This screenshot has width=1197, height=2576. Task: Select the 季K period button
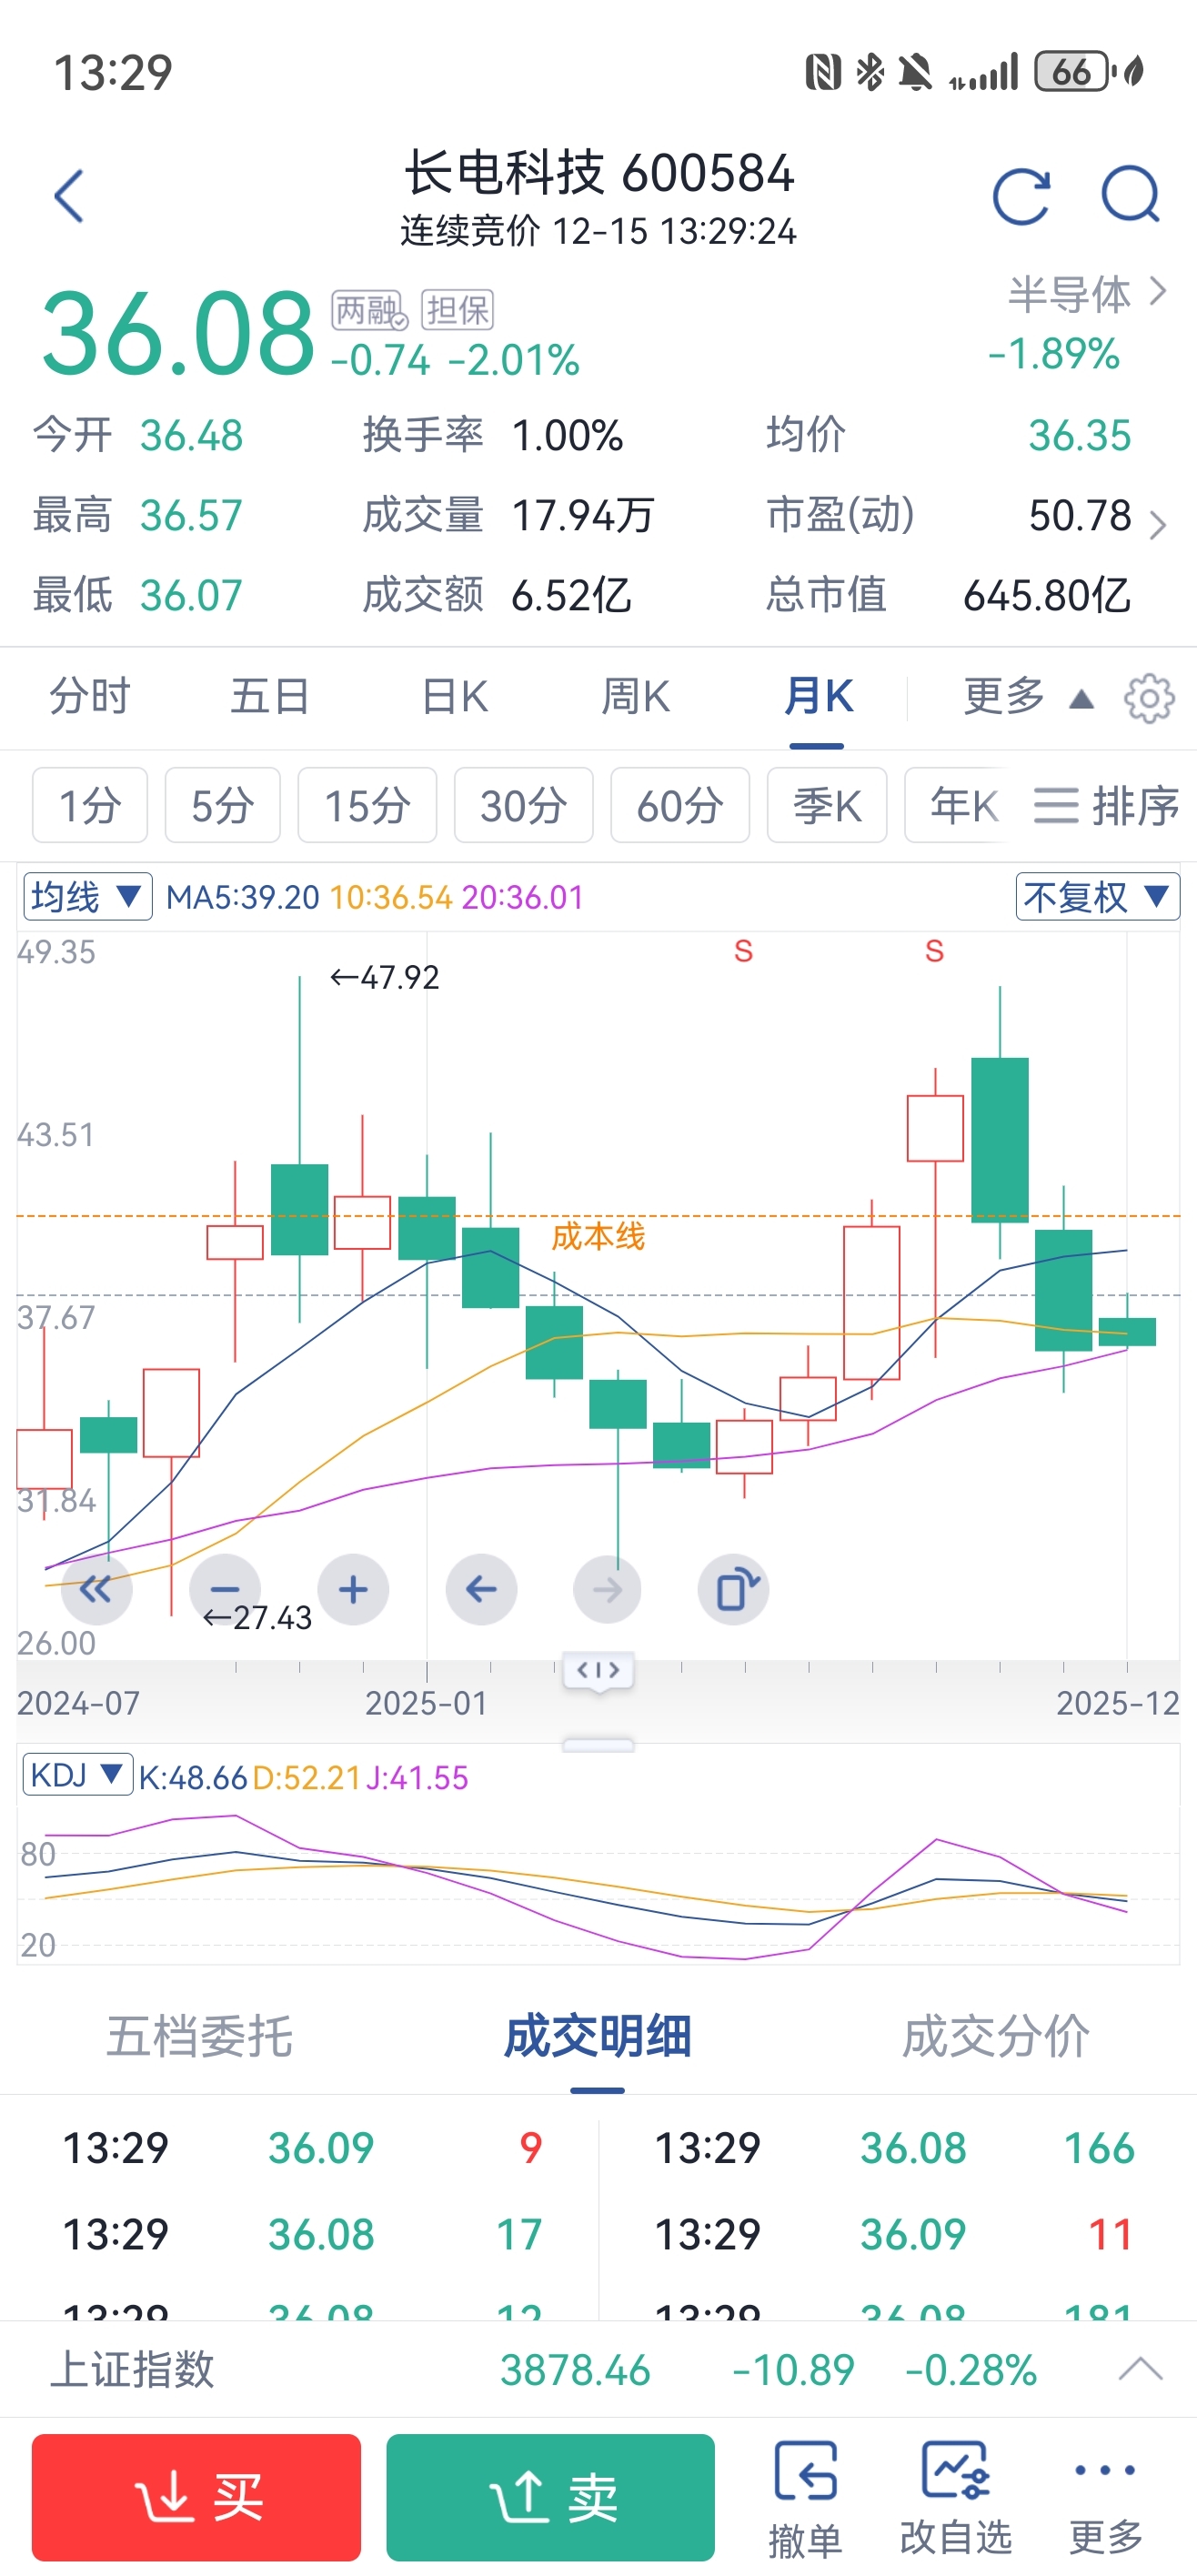click(x=826, y=805)
